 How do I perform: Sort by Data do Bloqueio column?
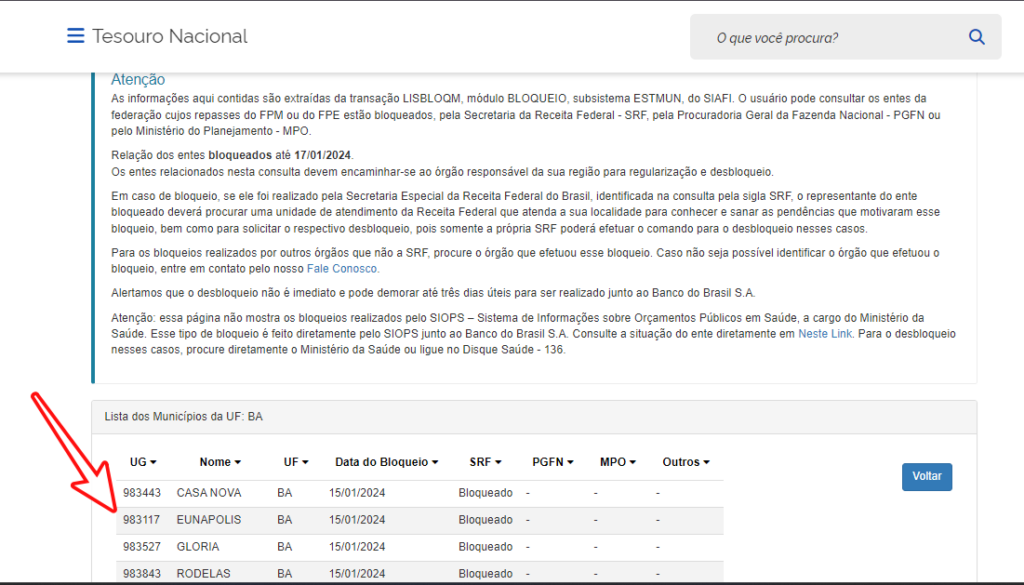point(386,462)
